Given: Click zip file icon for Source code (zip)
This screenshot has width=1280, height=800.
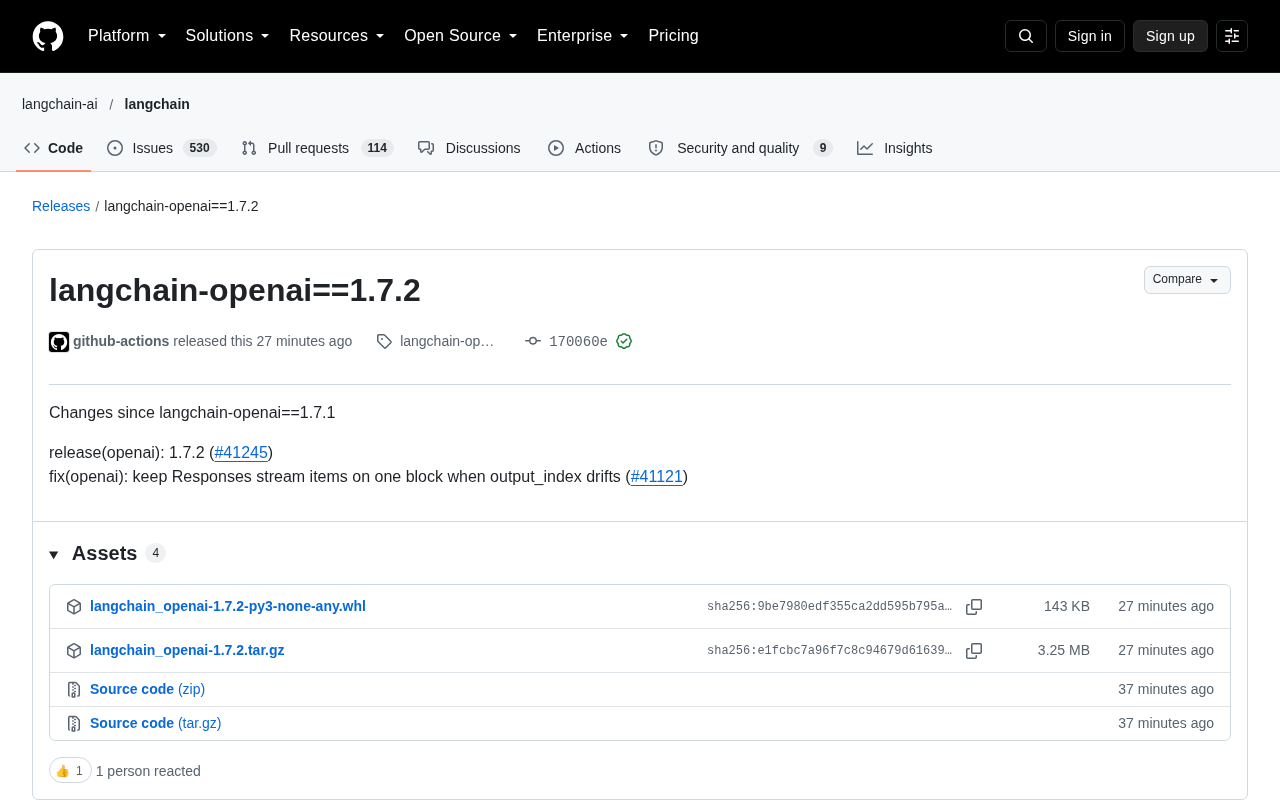Looking at the screenshot, I should click(74, 690).
